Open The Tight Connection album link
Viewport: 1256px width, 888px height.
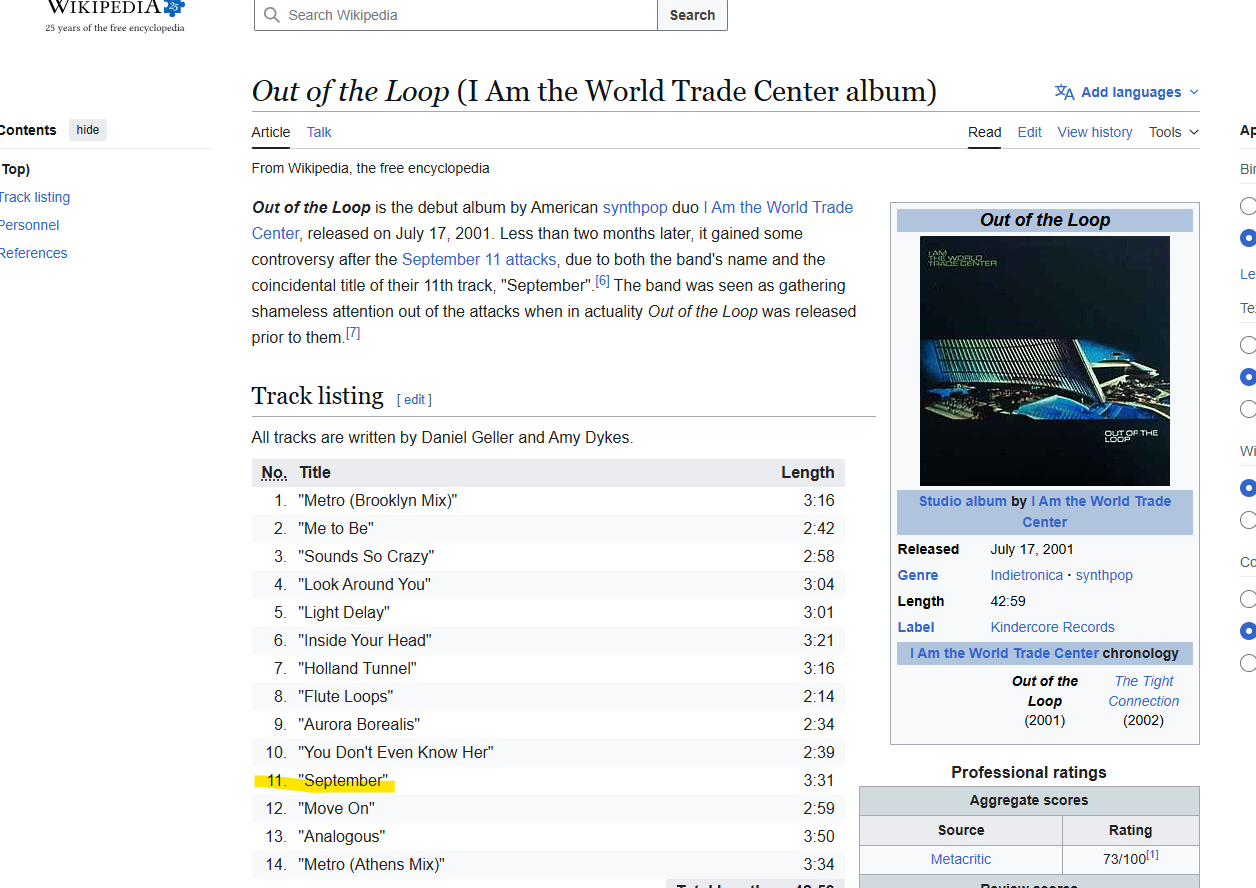[x=1144, y=691]
